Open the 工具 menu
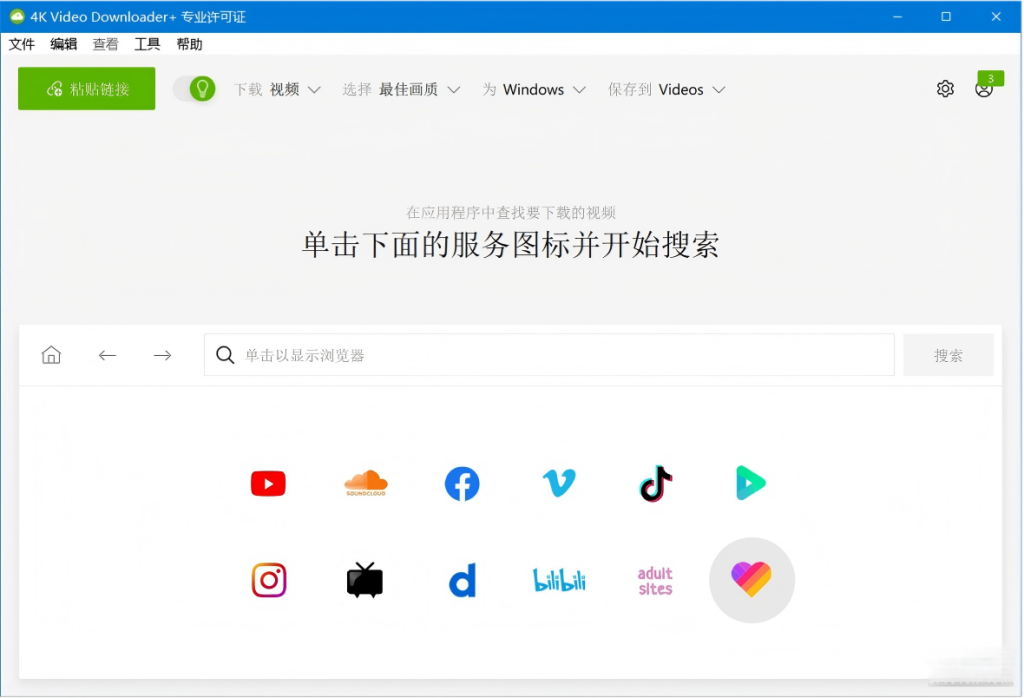The width and height of the screenshot is (1024, 698). point(147,44)
